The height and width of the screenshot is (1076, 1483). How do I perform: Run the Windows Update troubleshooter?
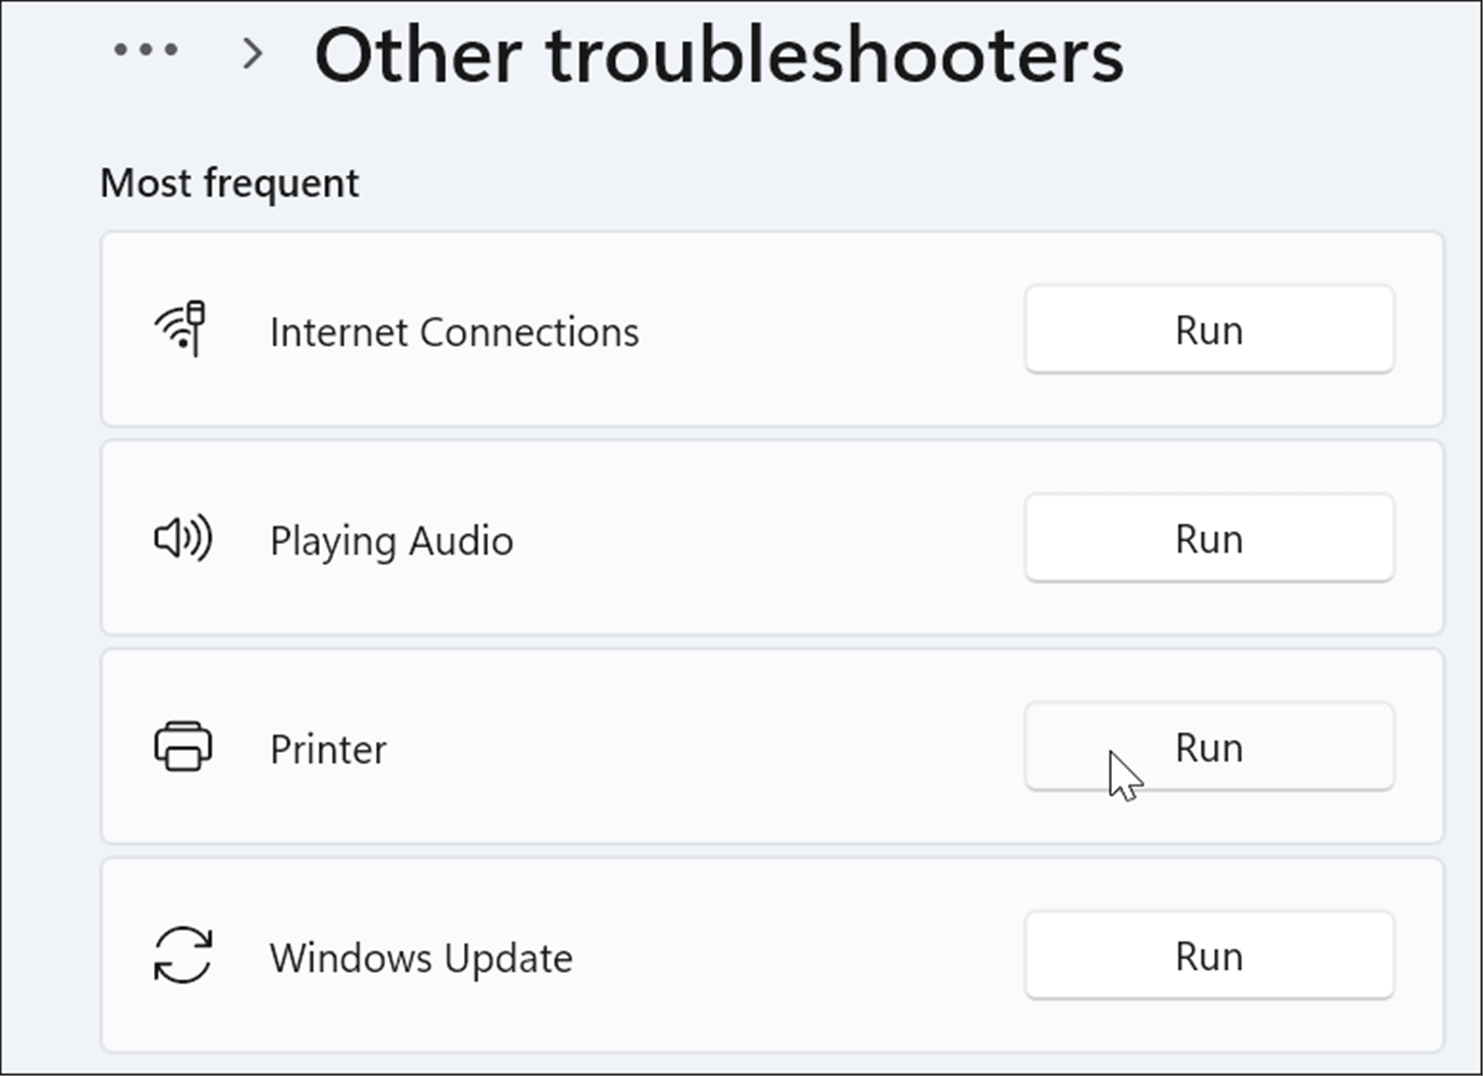click(1208, 955)
